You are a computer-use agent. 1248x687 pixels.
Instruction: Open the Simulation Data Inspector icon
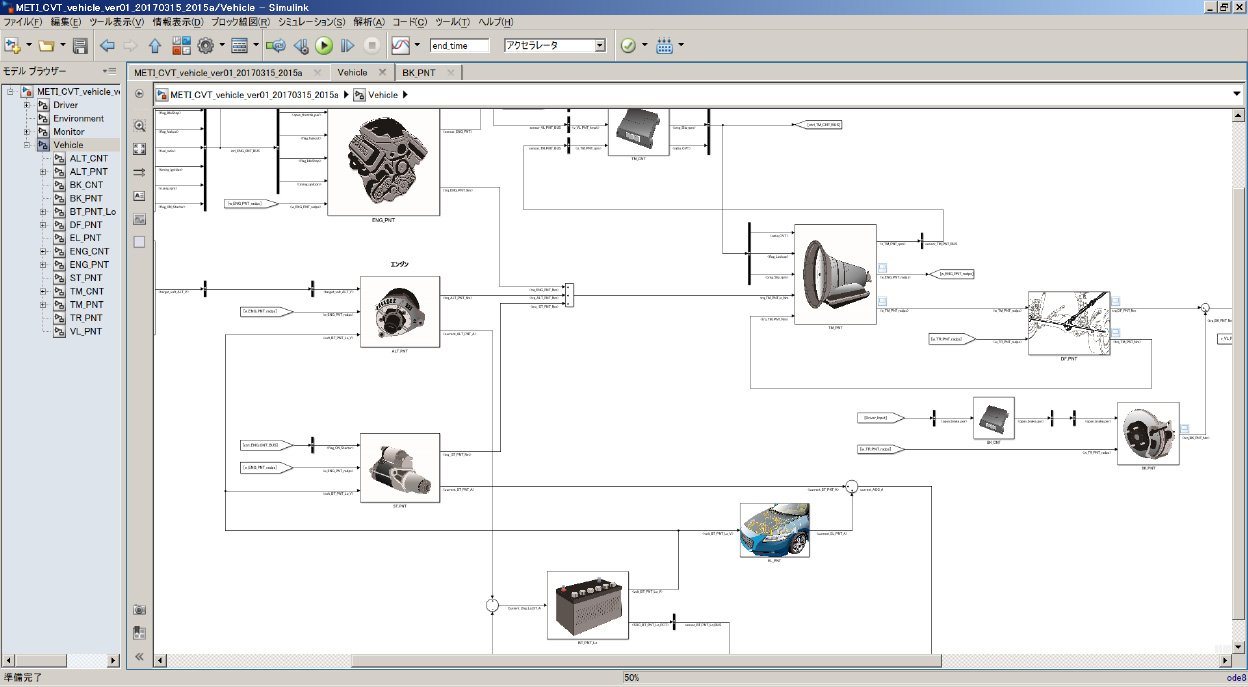(400, 45)
